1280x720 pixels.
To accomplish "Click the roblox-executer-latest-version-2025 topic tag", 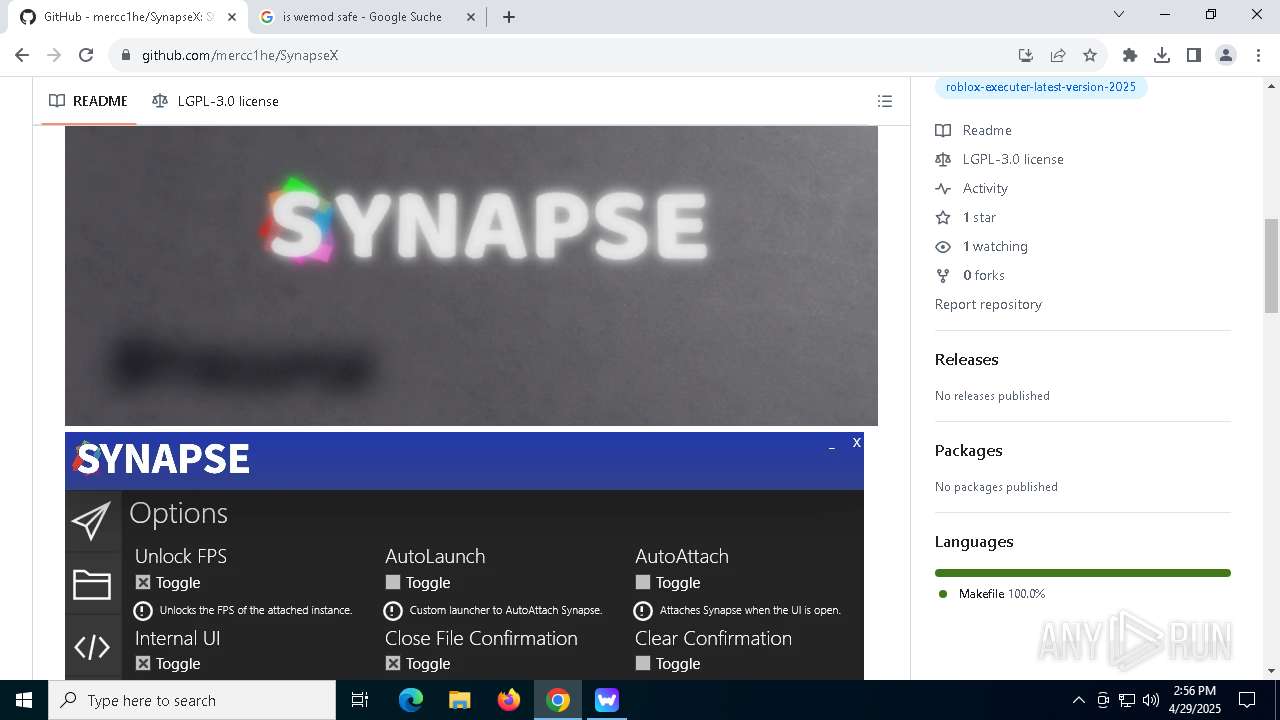I will click(1041, 87).
